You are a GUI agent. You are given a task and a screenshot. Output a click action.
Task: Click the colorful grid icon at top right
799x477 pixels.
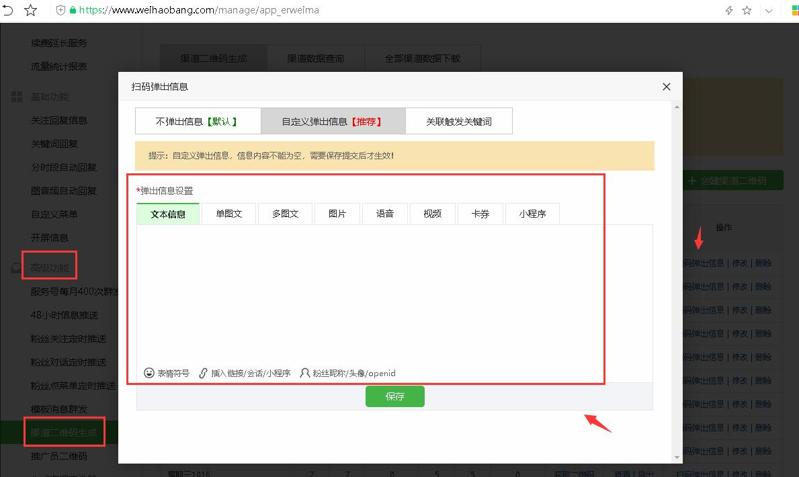point(795,10)
